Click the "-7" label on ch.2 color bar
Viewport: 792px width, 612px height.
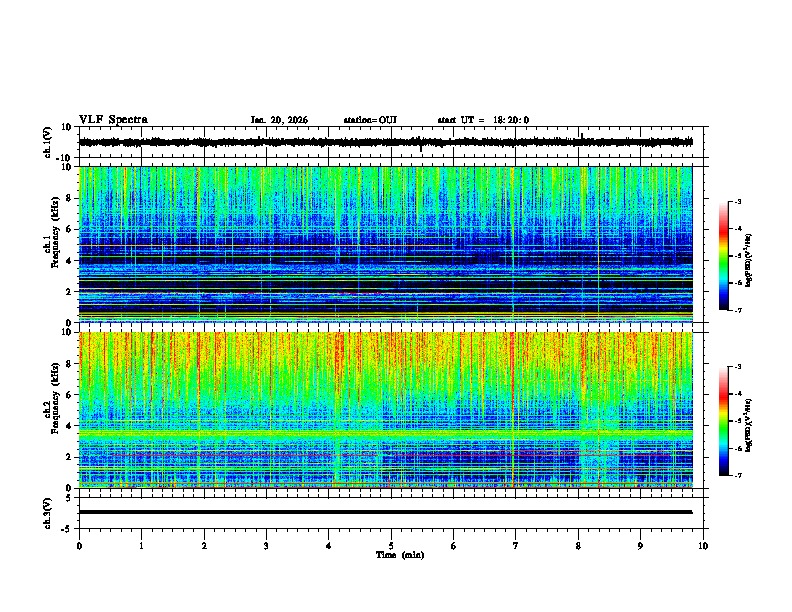738,475
